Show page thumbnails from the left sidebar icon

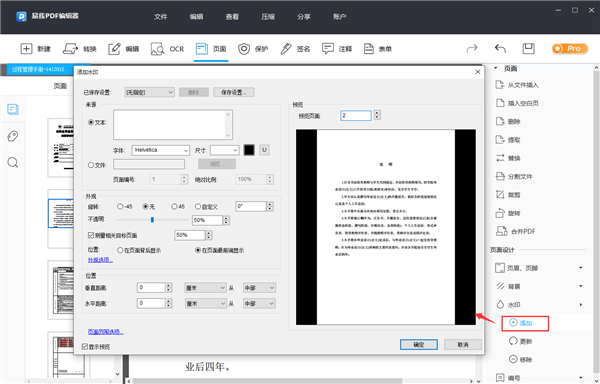click(x=13, y=109)
